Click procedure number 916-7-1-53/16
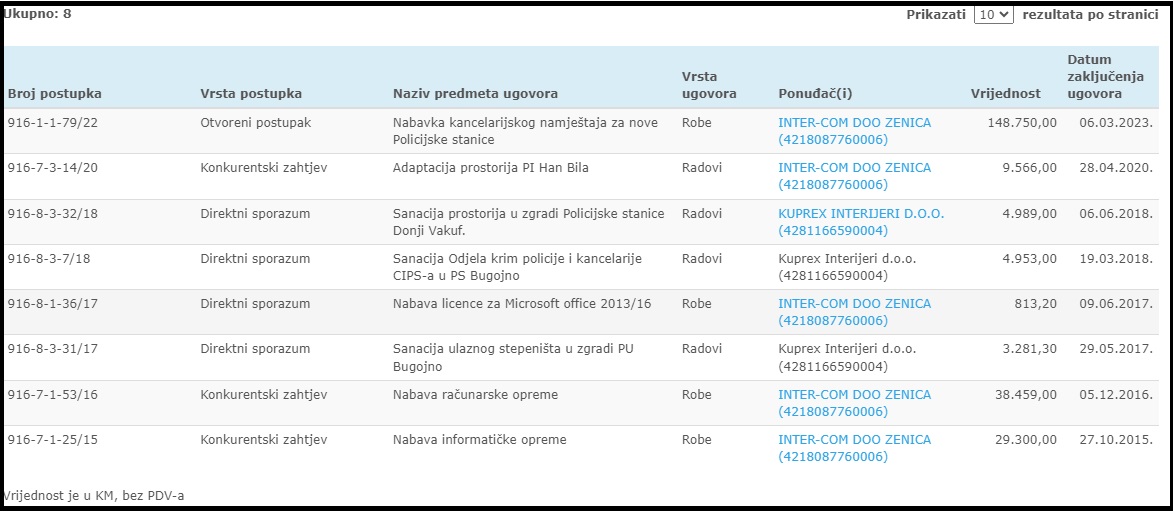Screen dimensions: 1173x512 [x=52, y=394]
